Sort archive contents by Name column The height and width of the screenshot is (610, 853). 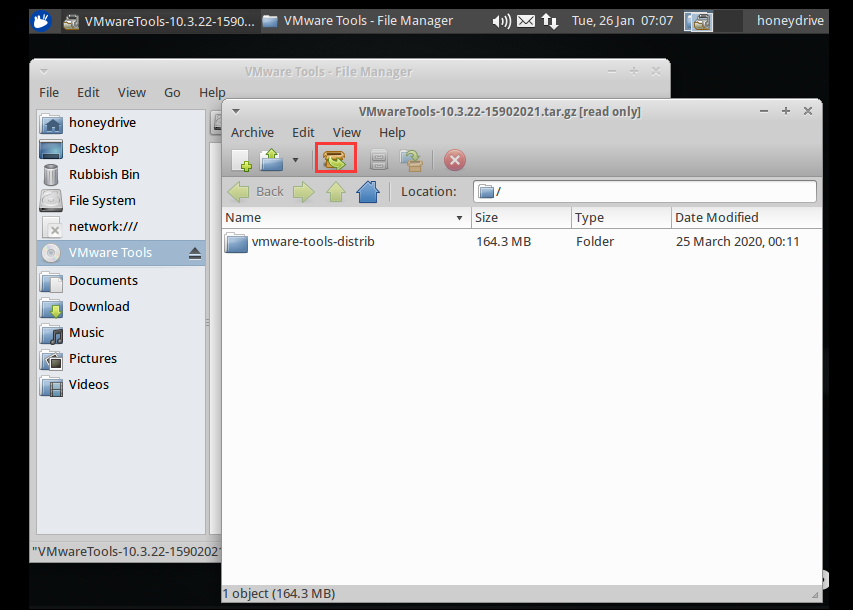[347, 218]
